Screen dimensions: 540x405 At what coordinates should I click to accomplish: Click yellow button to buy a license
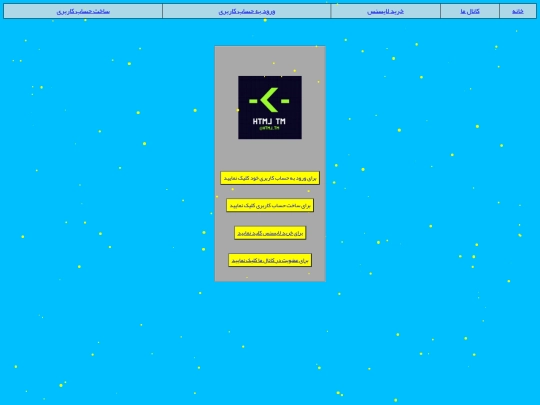270,233
